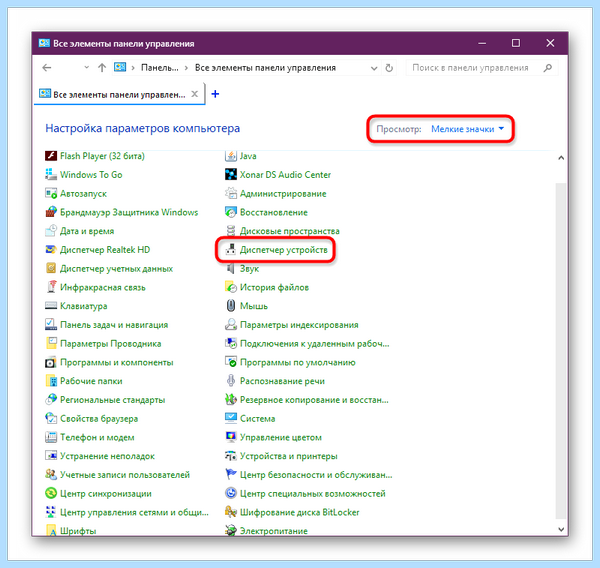This screenshot has width=600, height=568.
Task: Open the Система link
Action: (x=258, y=418)
